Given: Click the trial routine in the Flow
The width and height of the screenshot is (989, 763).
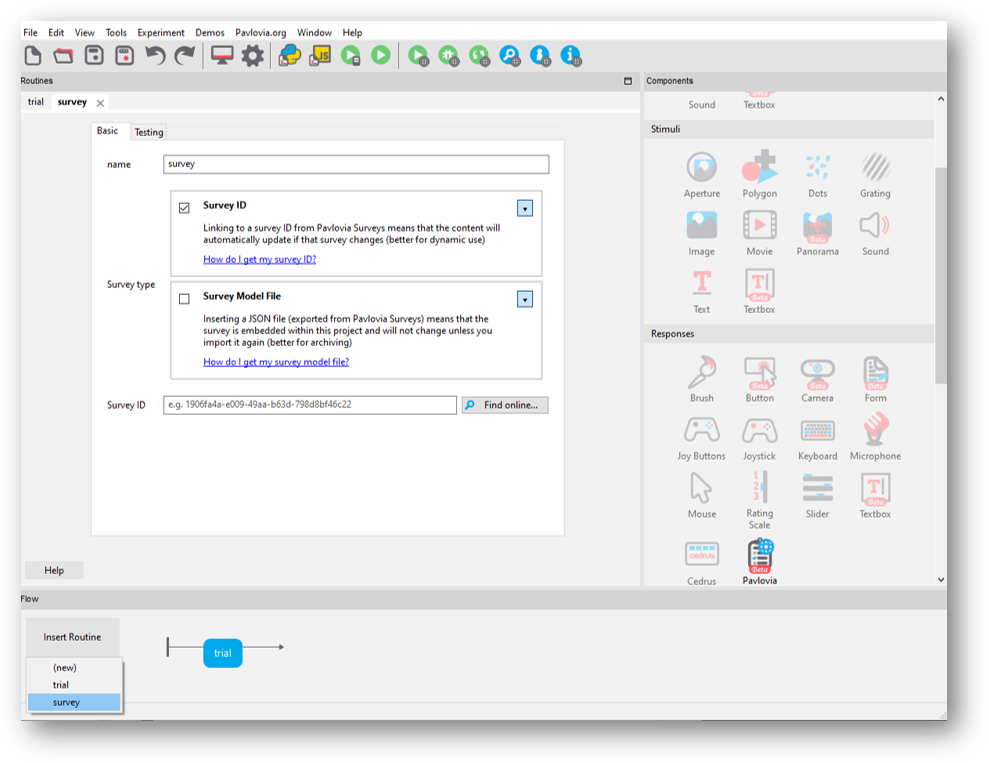Looking at the screenshot, I should click(223, 653).
